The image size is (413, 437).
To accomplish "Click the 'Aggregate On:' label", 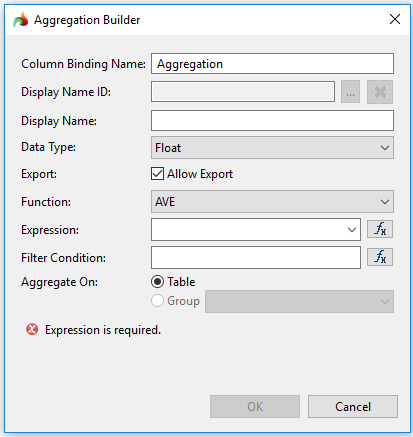I will pos(60,282).
